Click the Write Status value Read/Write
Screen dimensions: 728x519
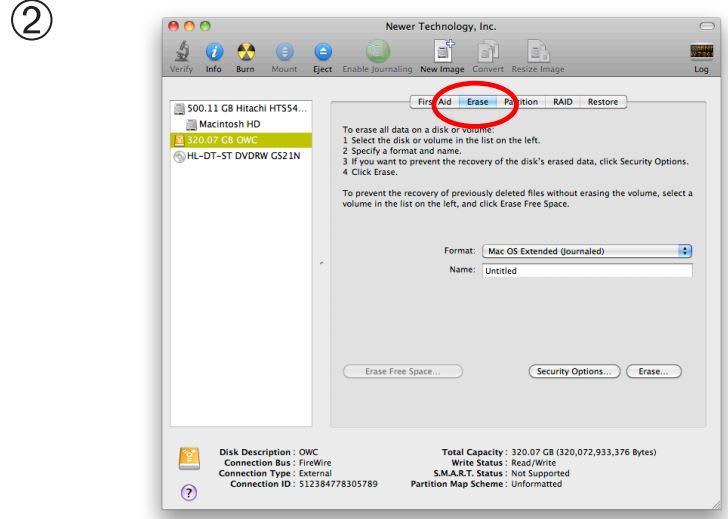(x=533, y=462)
